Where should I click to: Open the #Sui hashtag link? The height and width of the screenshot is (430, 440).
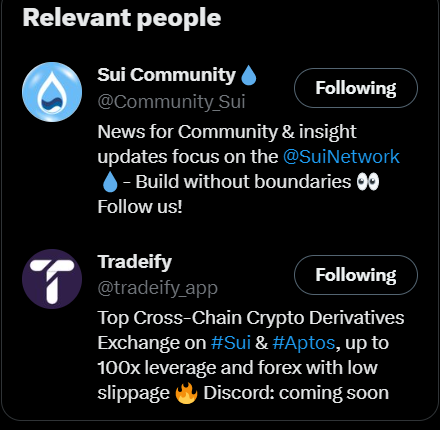coord(231,343)
